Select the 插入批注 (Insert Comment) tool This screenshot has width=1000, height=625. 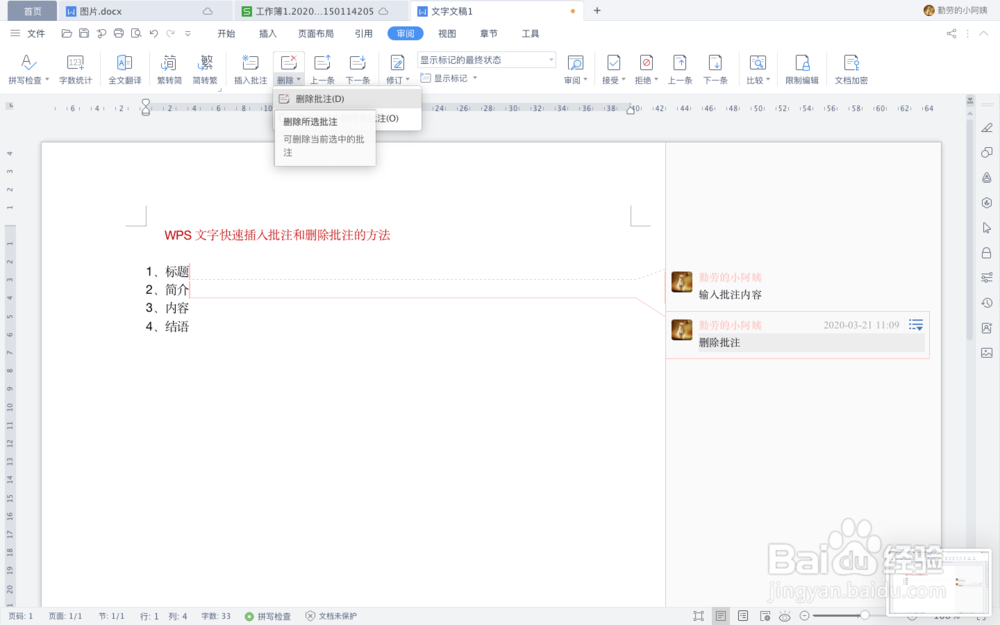pos(249,66)
